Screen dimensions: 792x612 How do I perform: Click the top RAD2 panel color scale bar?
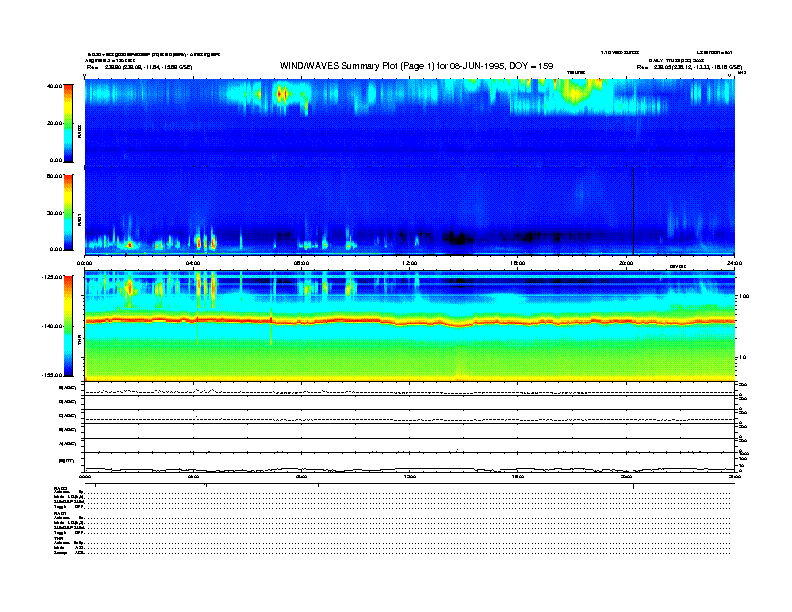coord(68,123)
